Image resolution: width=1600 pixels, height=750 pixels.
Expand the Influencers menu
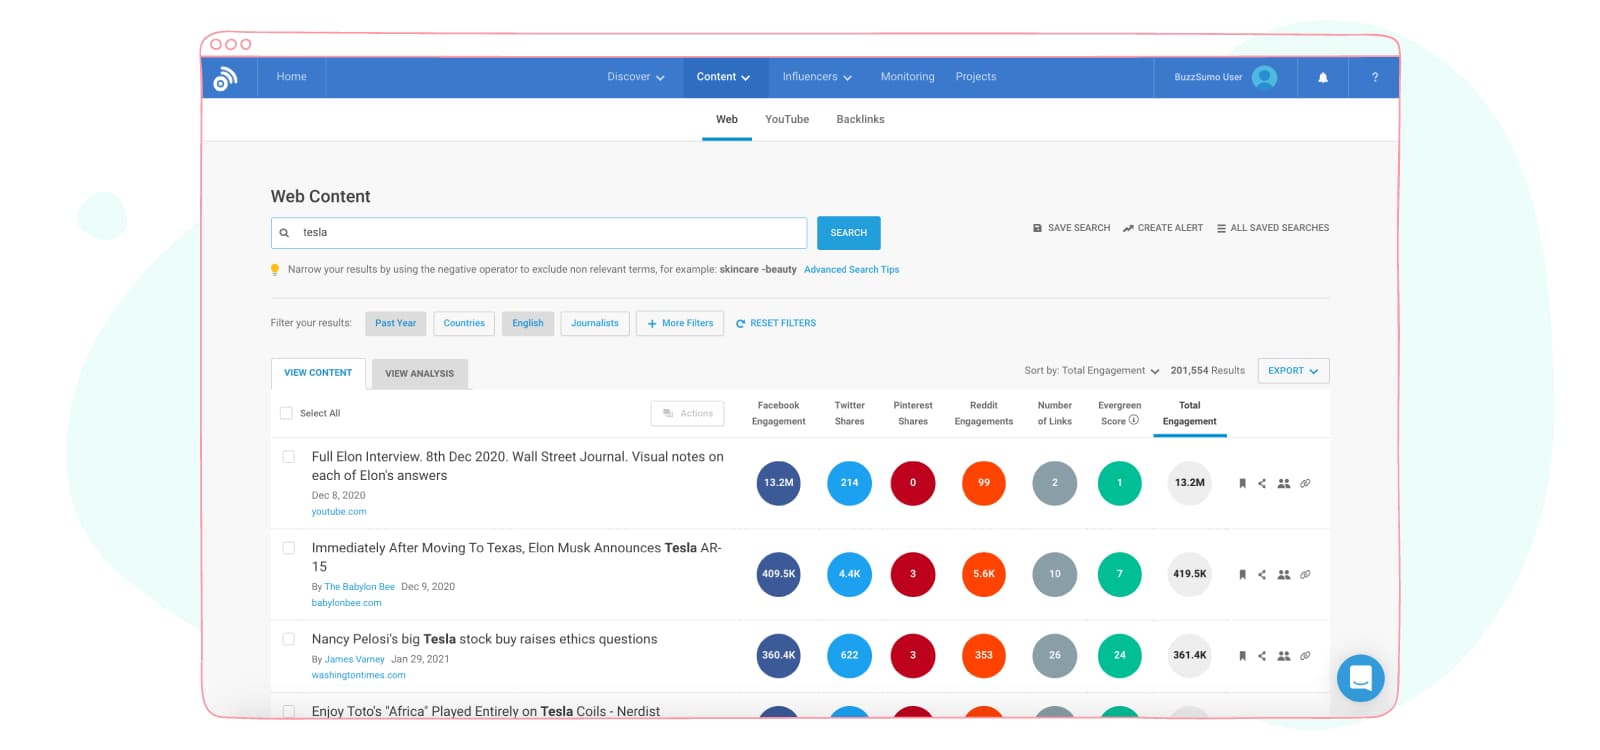[x=817, y=77]
